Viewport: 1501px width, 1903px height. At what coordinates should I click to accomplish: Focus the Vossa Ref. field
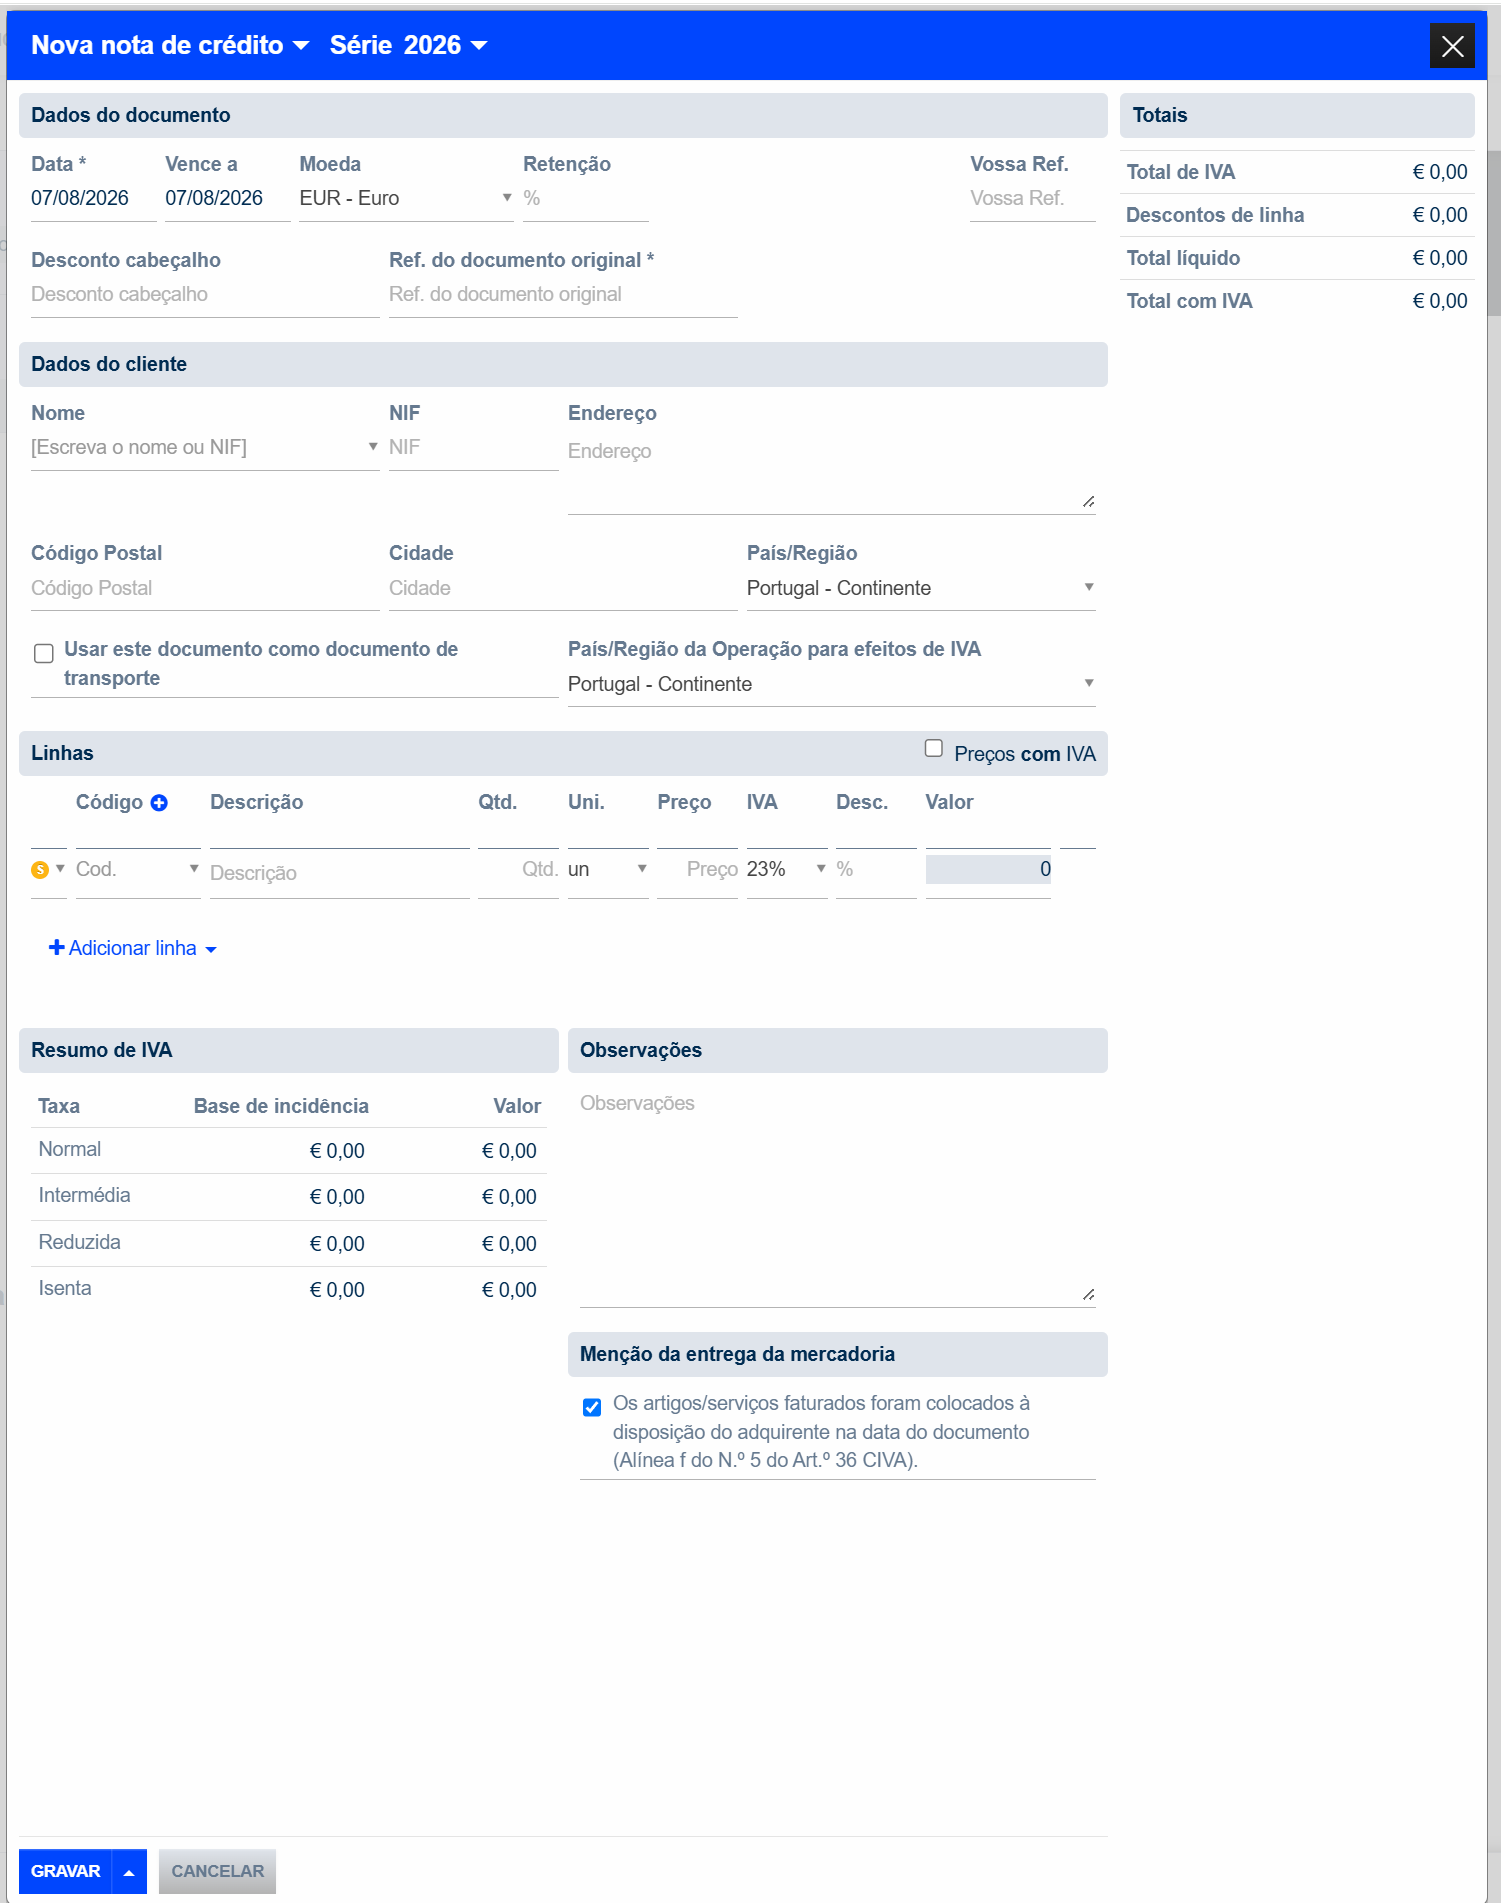(x=1032, y=198)
